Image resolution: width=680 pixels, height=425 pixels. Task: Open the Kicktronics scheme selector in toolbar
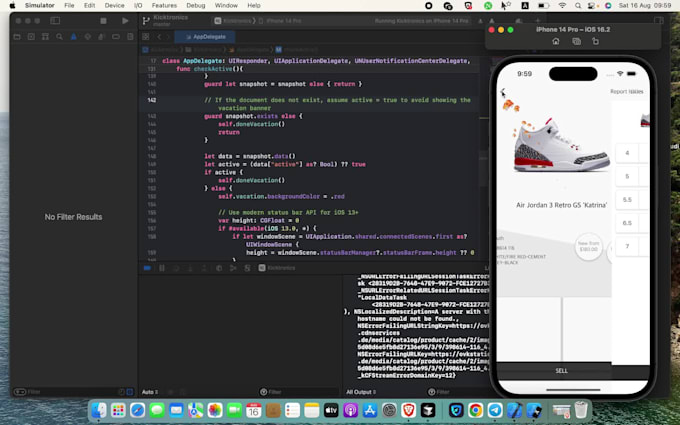[x=233, y=21]
